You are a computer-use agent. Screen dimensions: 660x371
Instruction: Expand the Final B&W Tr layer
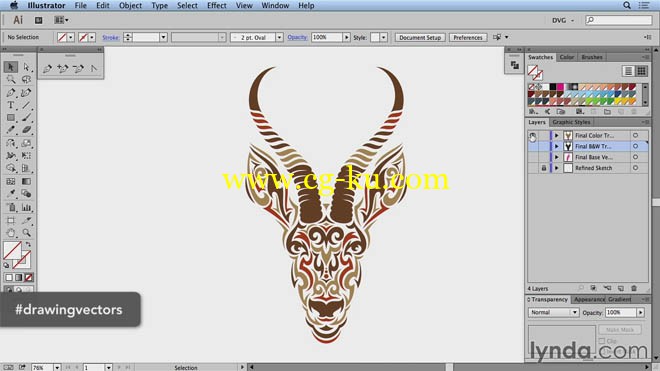(x=557, y=146)
